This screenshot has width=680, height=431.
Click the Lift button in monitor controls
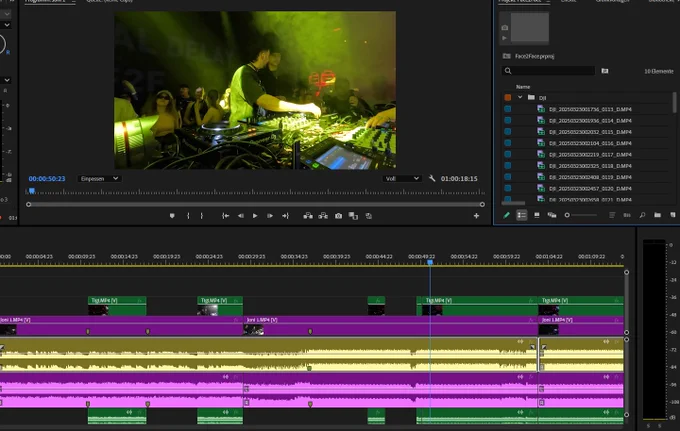tap(308, 216)
